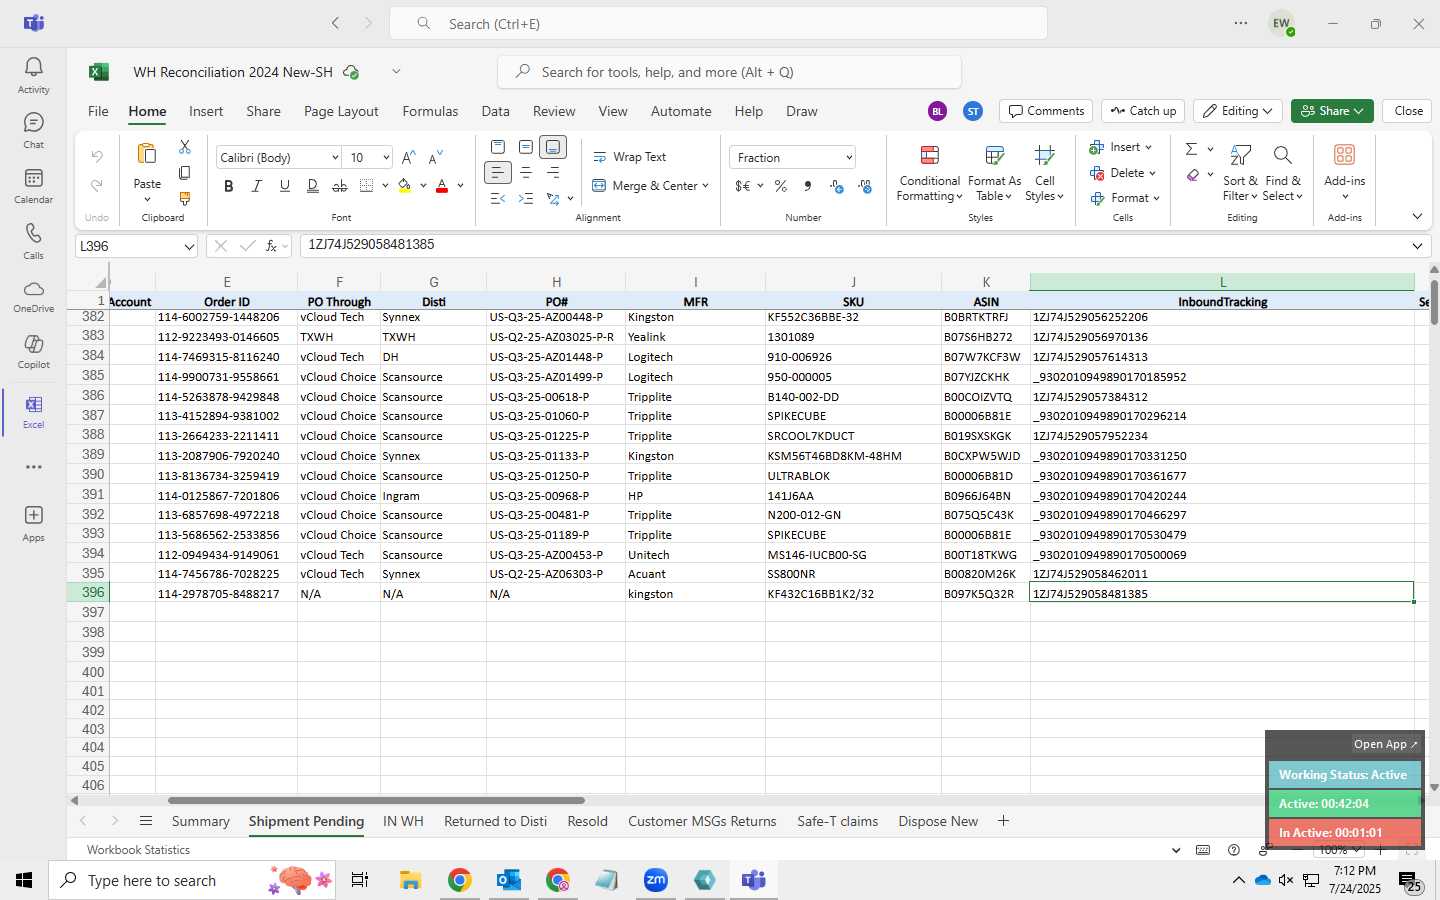The width and height of the screenshot is (1440, 900).
Task: Open Conditional Formatting menu
Action: point(929,174)
